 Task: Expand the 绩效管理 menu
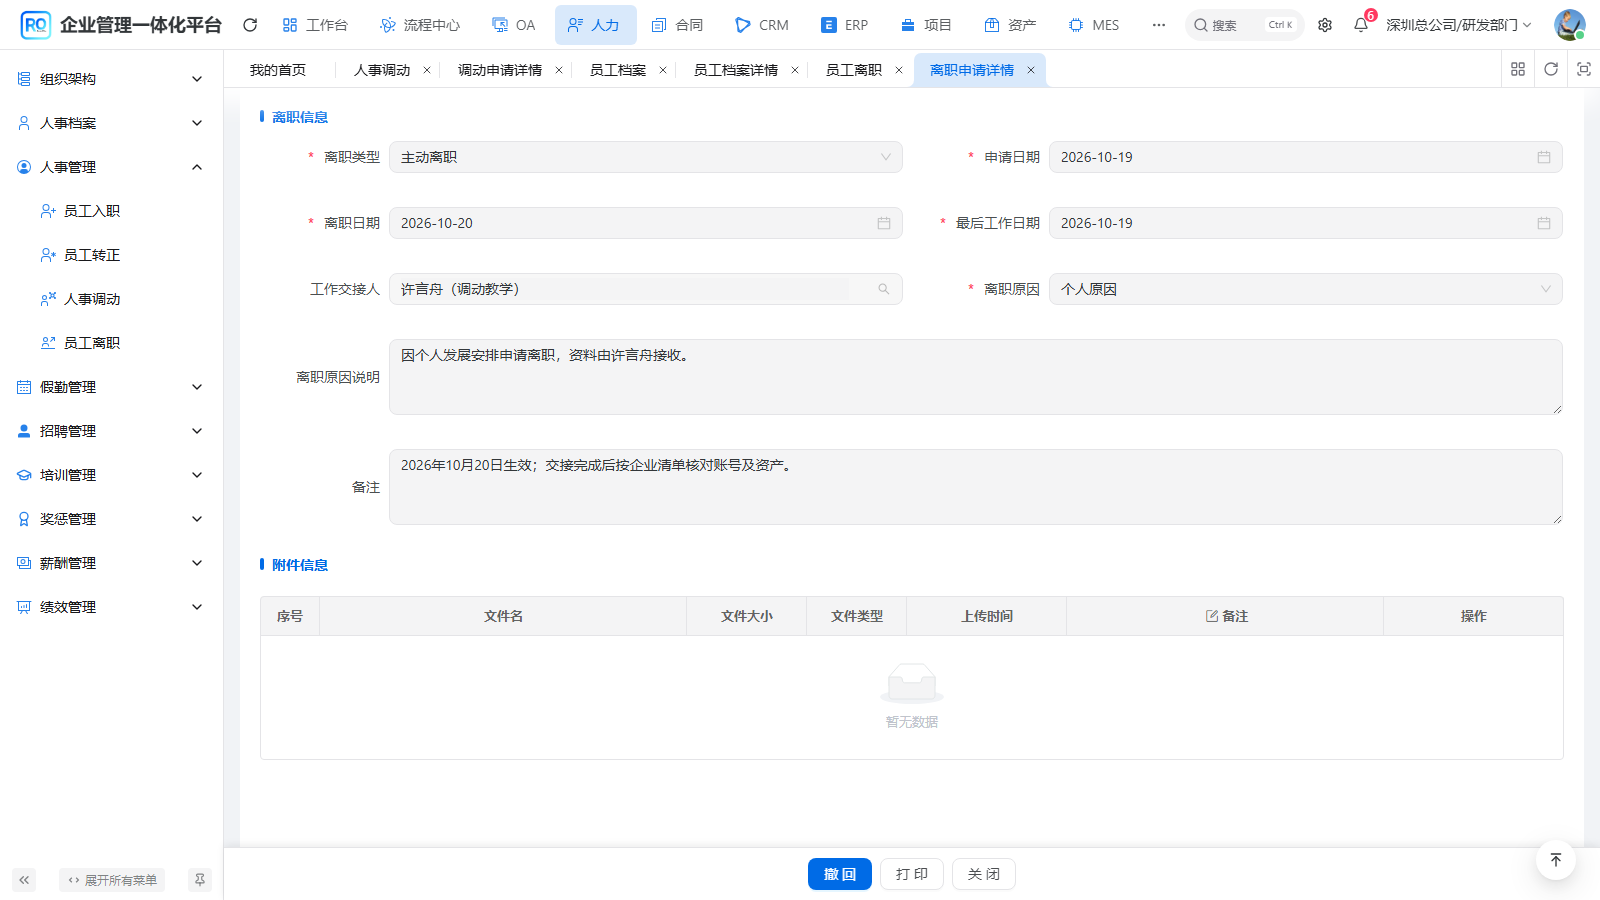[111, 607]
